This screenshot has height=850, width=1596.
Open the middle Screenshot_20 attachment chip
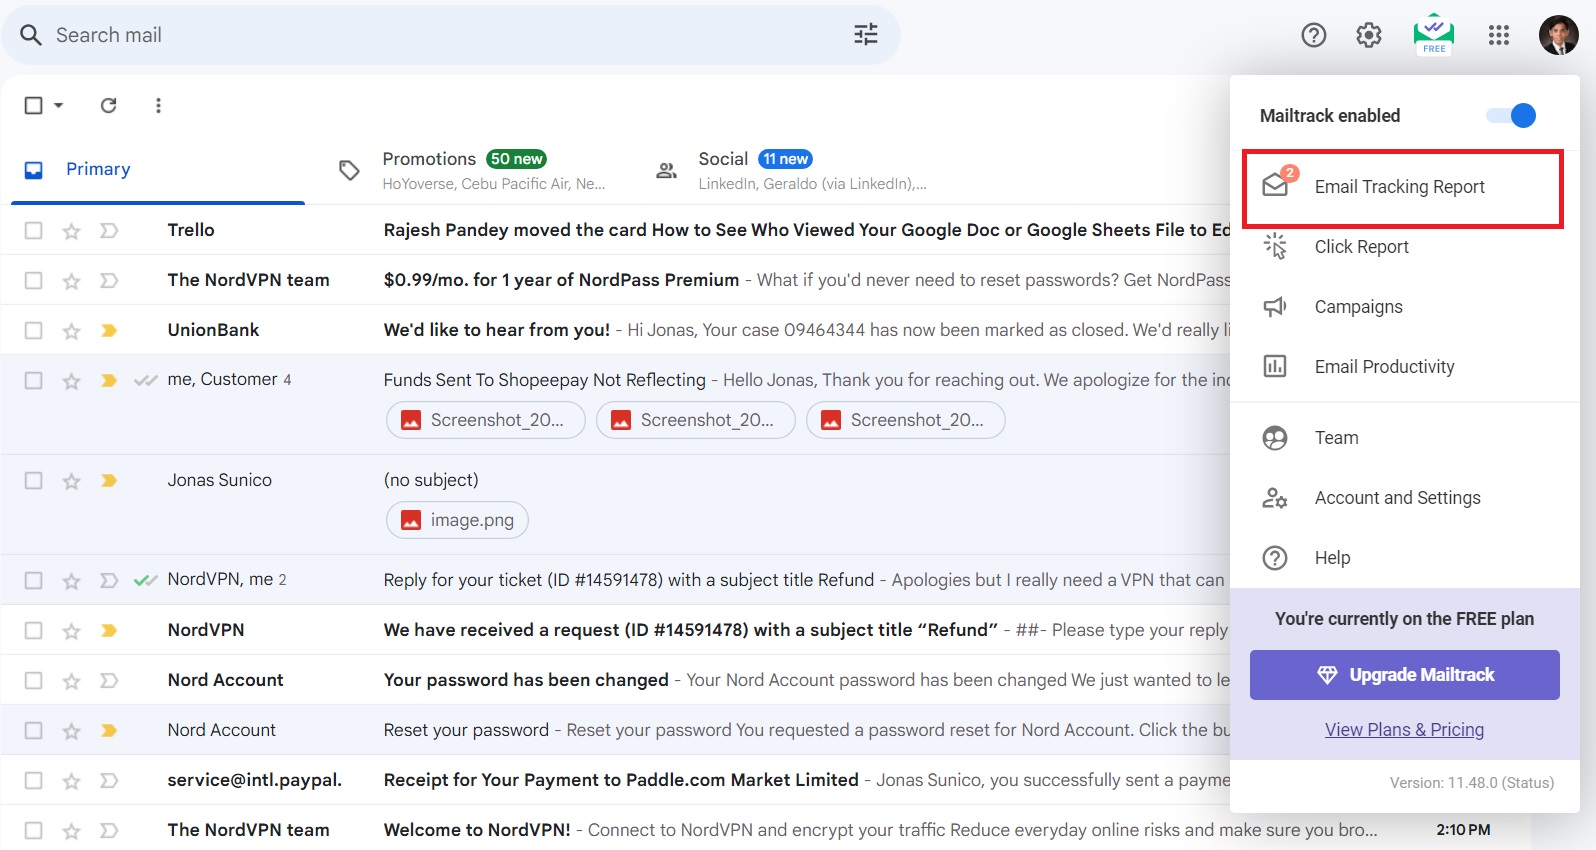coord(696,420)
